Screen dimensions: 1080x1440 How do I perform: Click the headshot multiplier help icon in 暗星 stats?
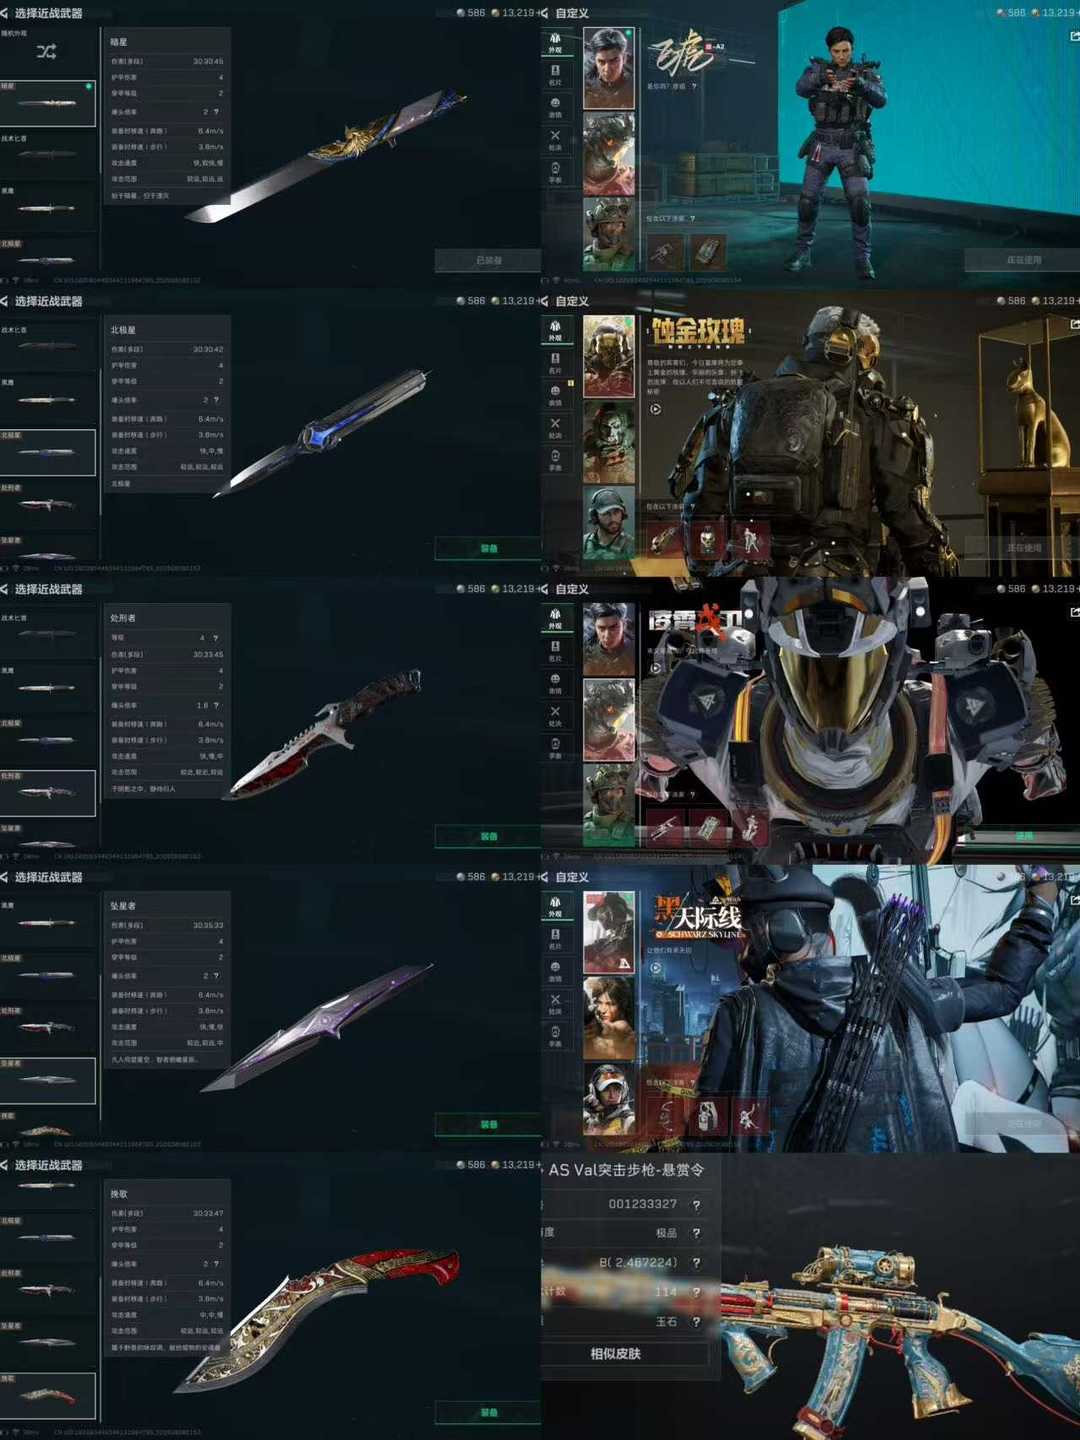[216, 112]
